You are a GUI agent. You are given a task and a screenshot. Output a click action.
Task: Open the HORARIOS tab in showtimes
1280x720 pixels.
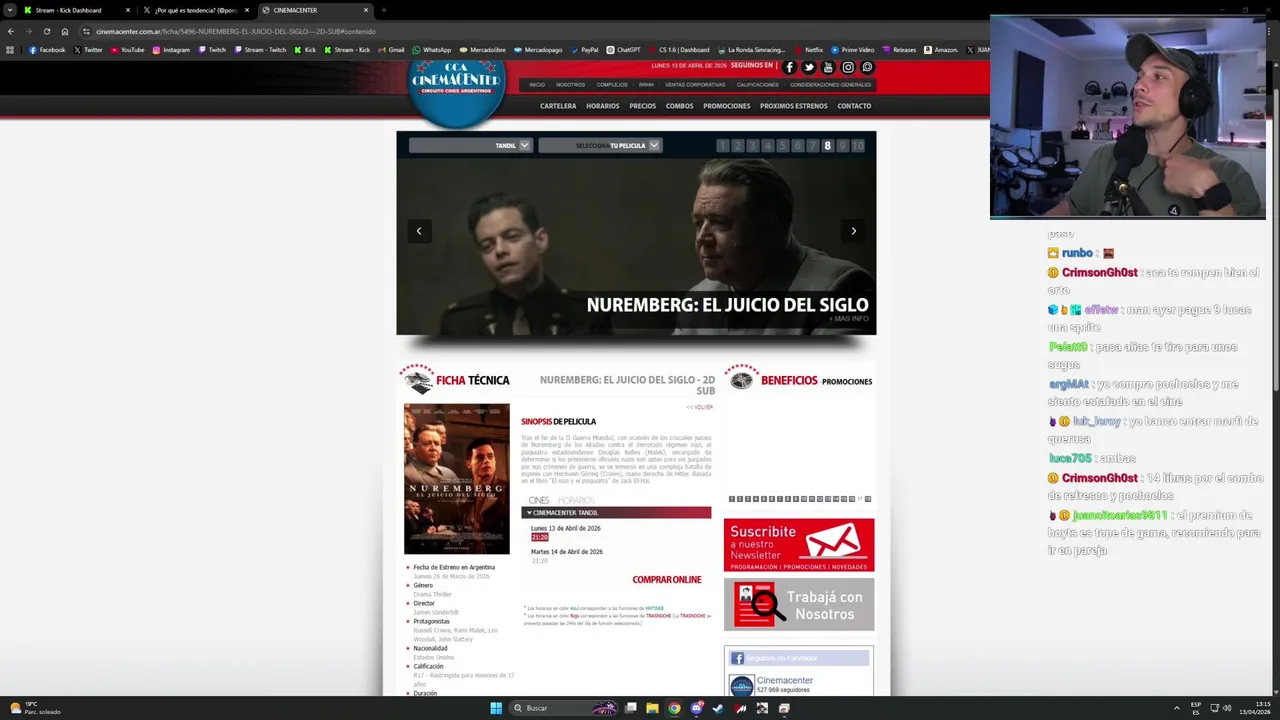pos(576,500)
